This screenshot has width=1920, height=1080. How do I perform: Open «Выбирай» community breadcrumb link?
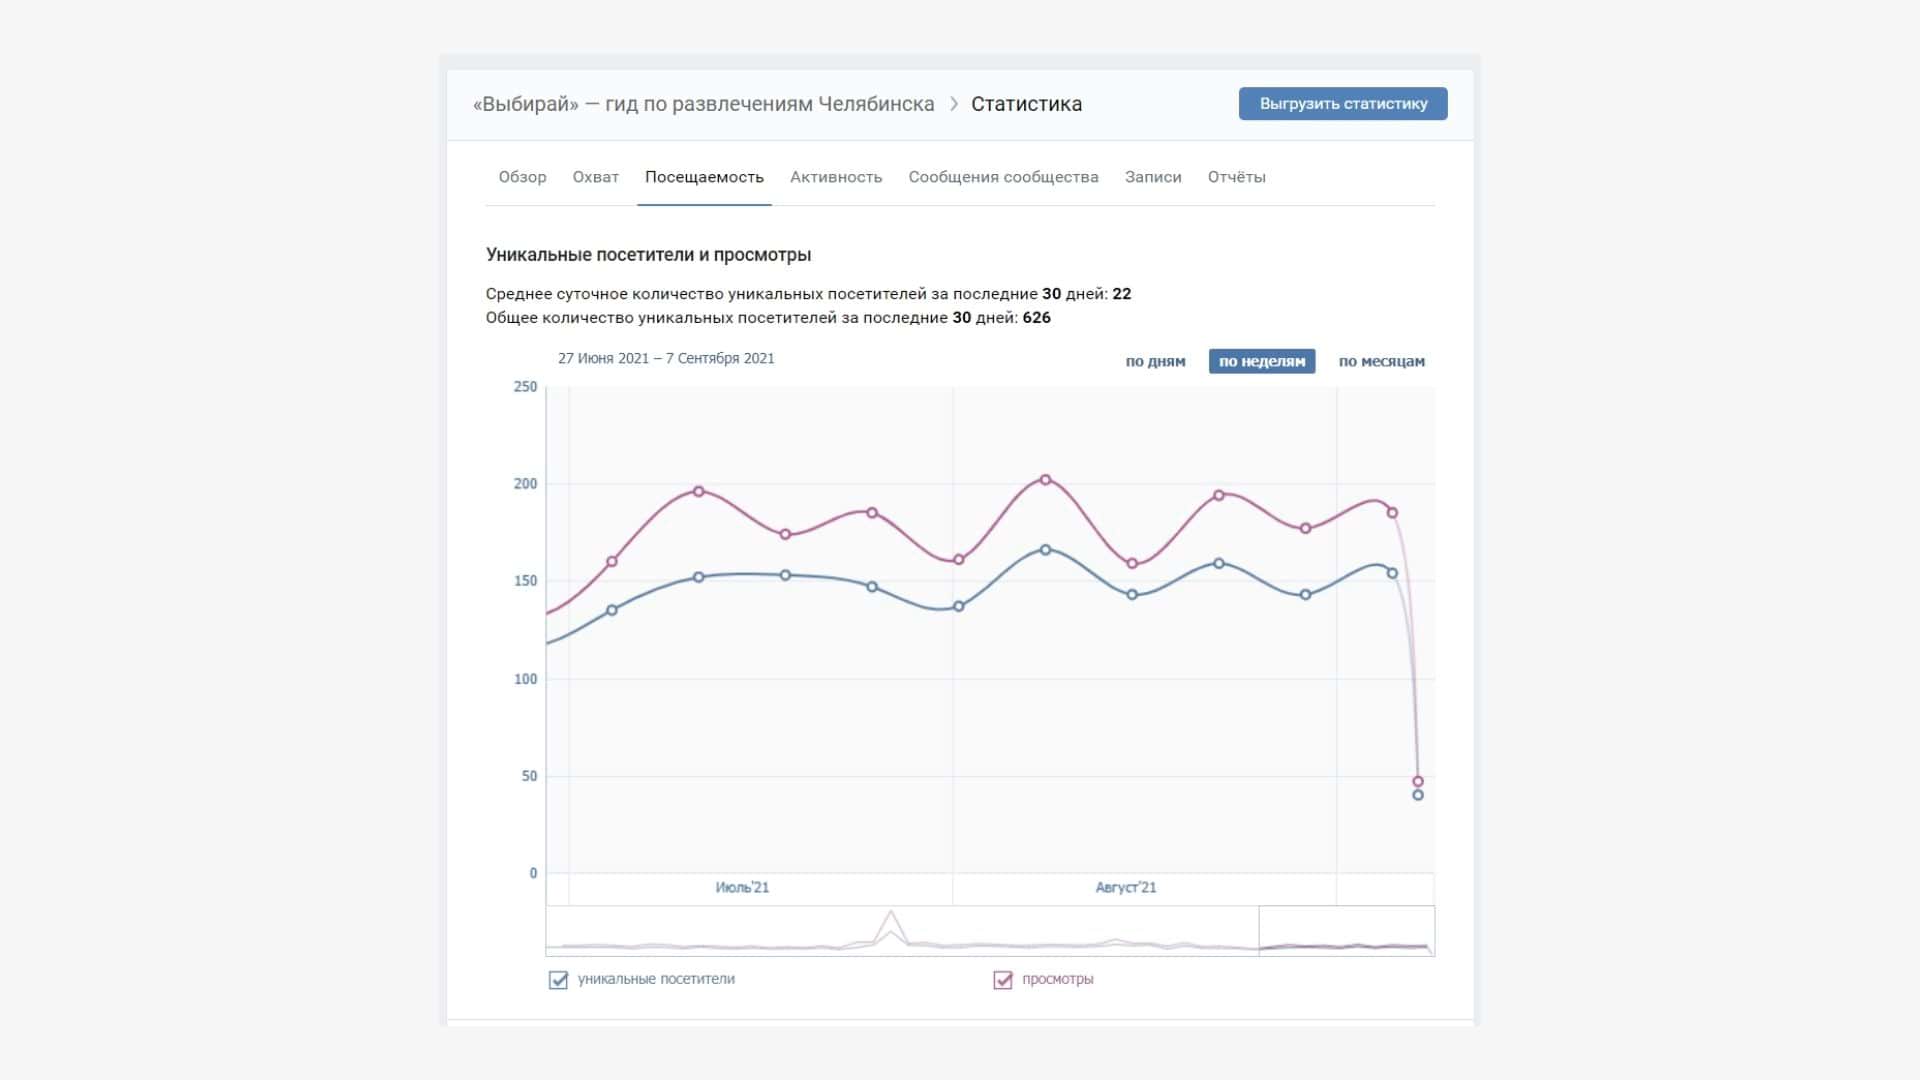(703, 104)
